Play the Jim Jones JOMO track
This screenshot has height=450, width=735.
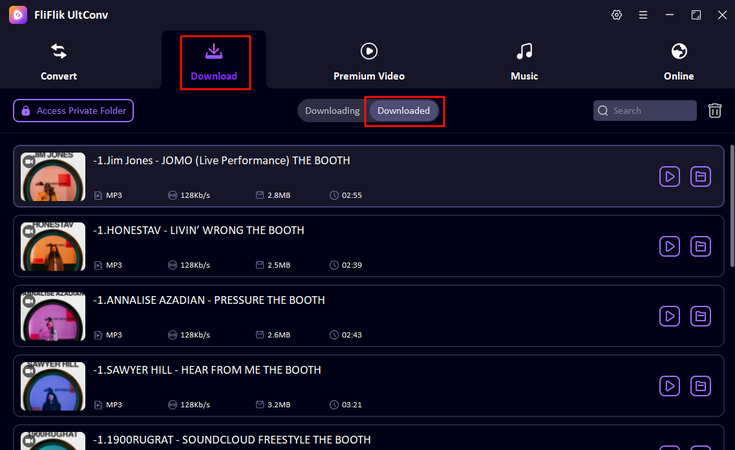tap(669, 177)
